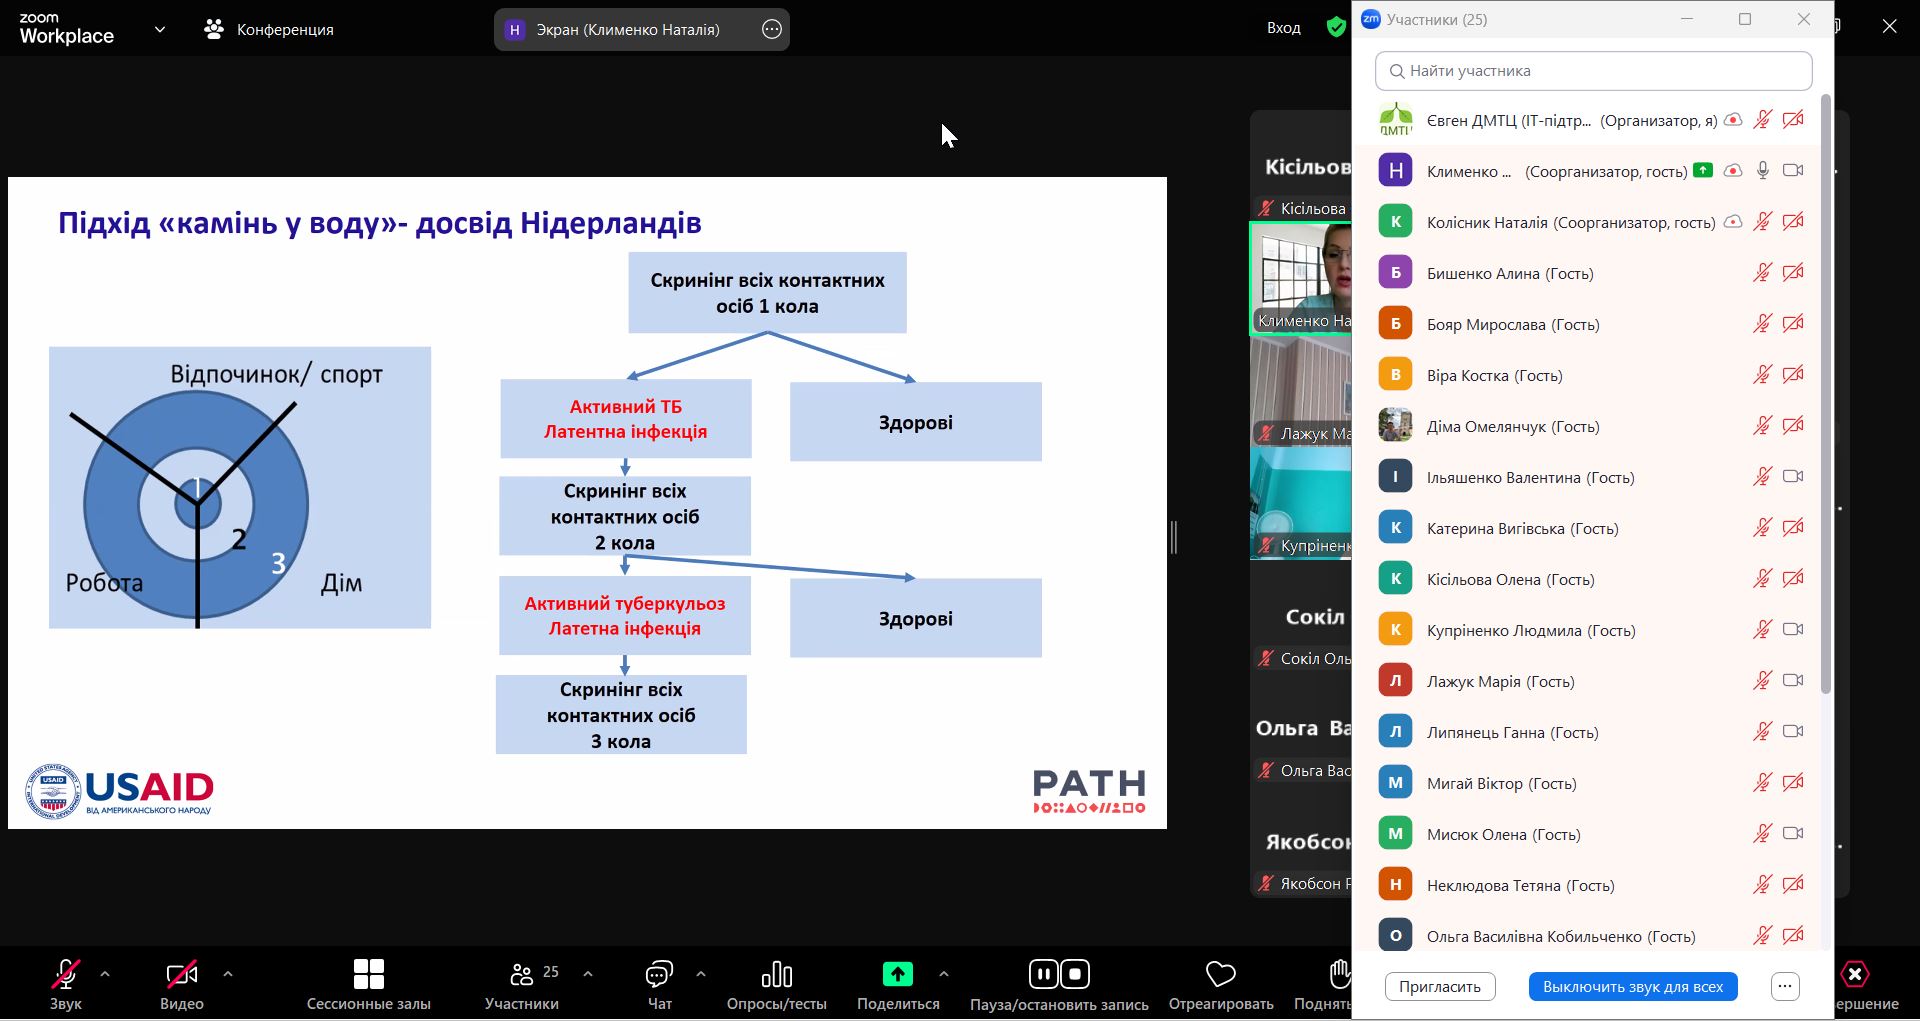Expand video options arrow next to Видео
Screen dimensions: 1920x1021
(x=228, y=973)
